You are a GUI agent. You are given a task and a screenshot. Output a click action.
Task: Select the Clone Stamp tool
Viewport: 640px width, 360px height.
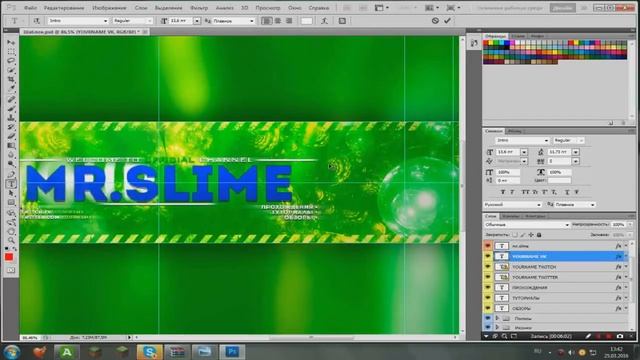point(11,118)
